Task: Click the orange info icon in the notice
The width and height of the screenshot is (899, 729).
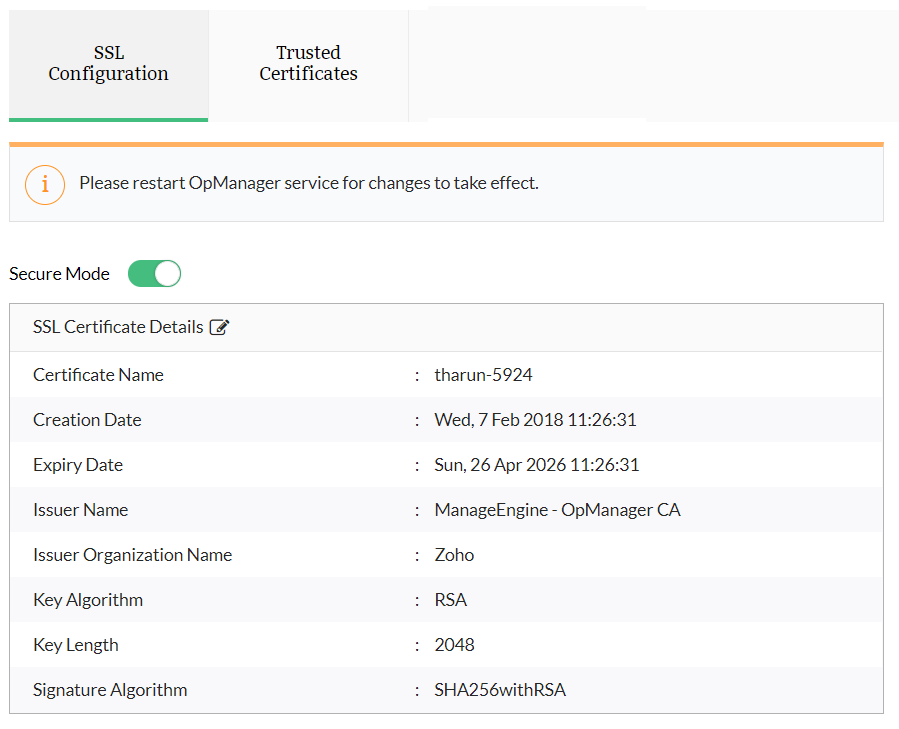Action: coord(45,184)
